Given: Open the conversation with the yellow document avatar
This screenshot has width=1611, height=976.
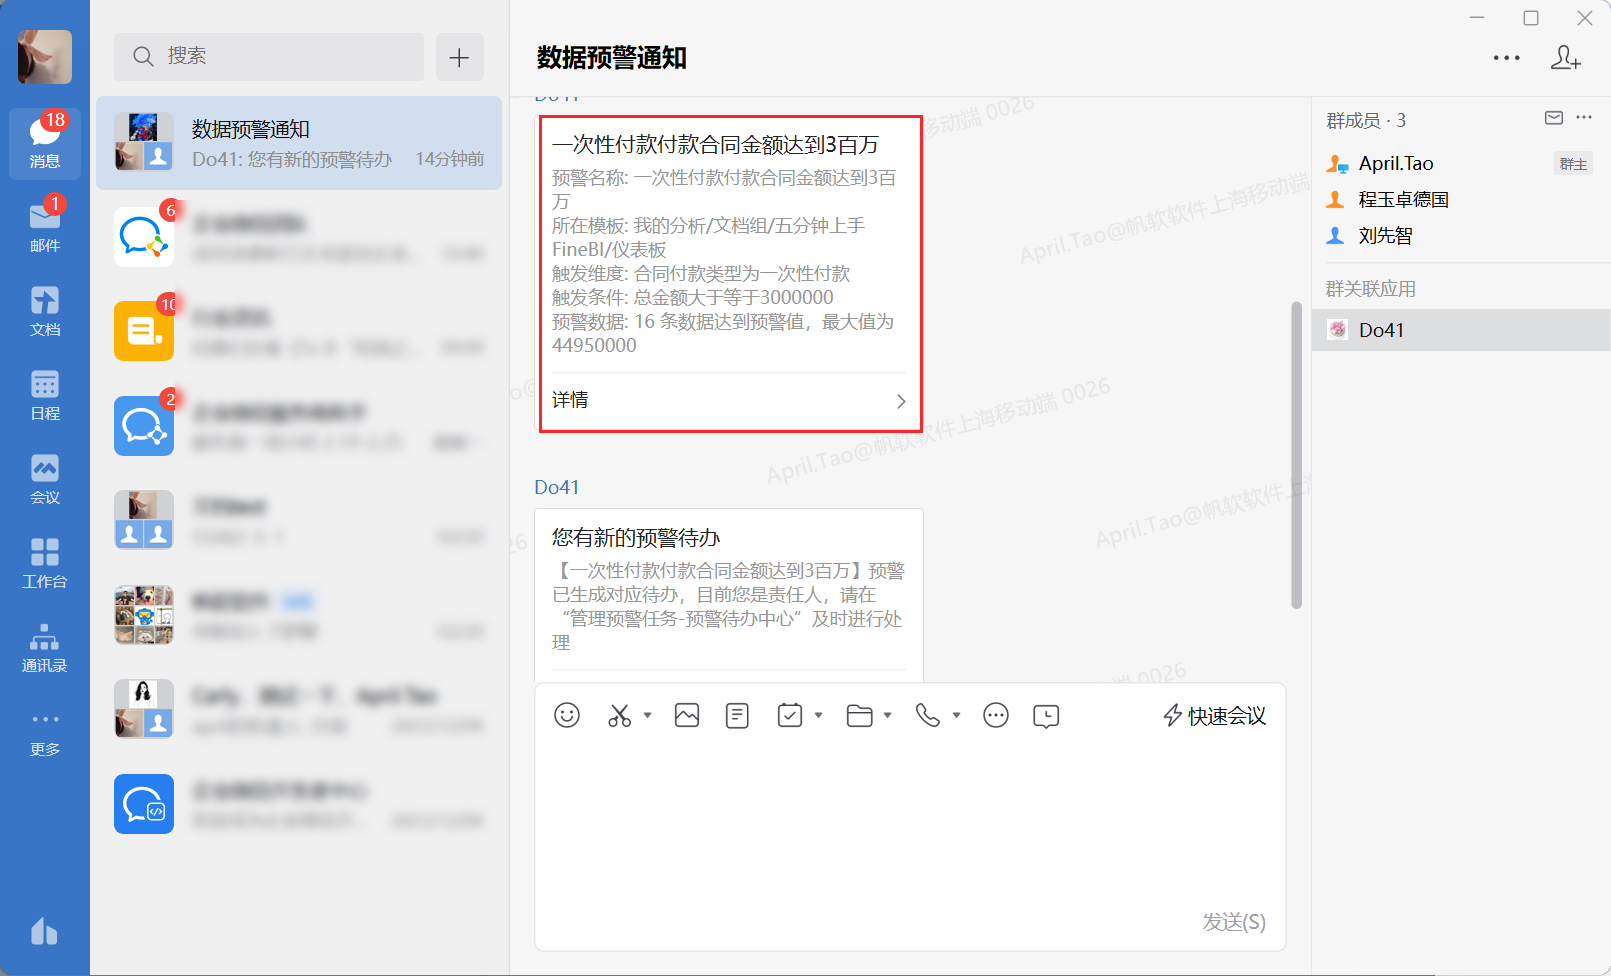Looking at the screenshot, I should [x=299, y=331].
